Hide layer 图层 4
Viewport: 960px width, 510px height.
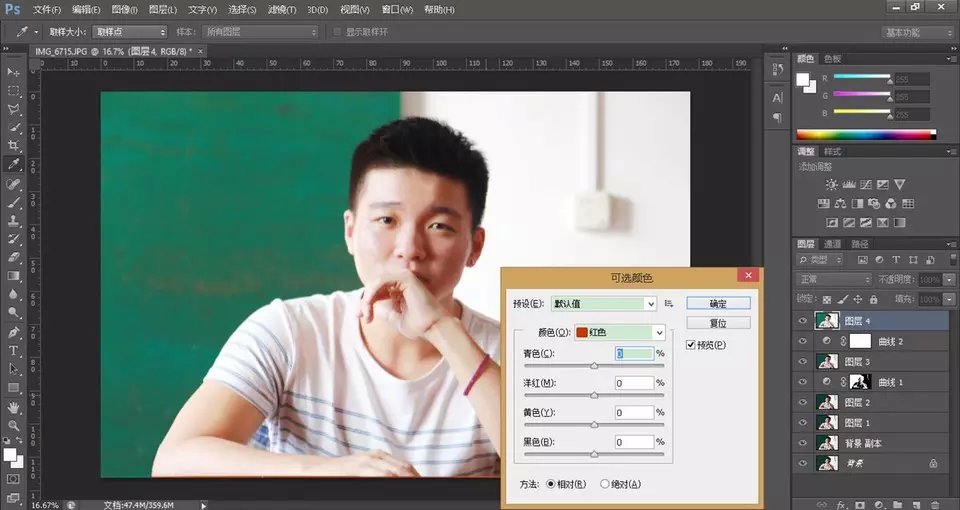803,320
